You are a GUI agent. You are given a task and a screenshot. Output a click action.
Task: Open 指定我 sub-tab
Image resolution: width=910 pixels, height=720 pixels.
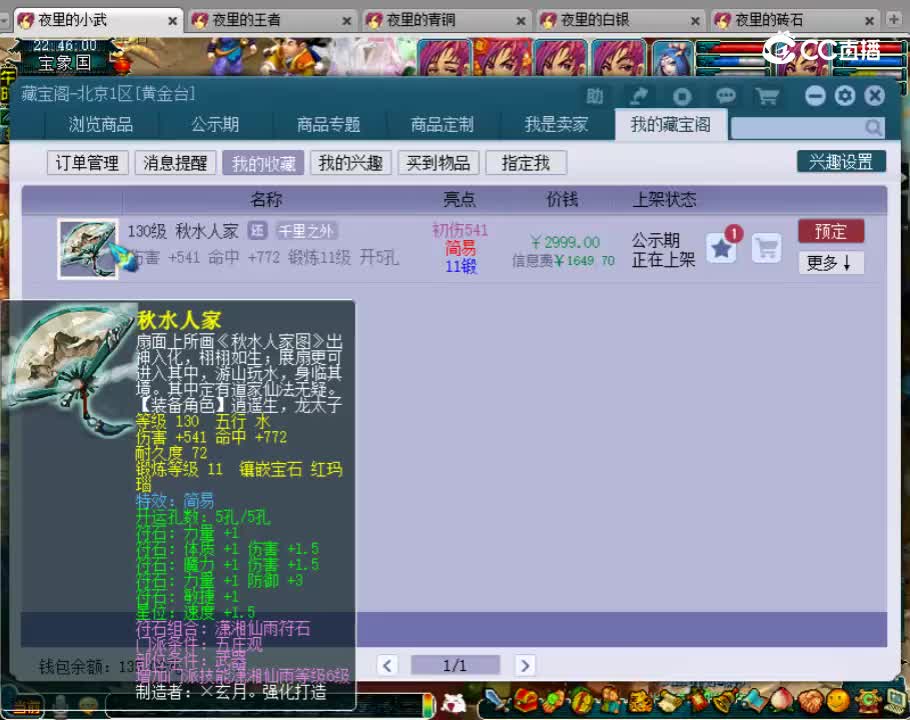tap(526, 162)
